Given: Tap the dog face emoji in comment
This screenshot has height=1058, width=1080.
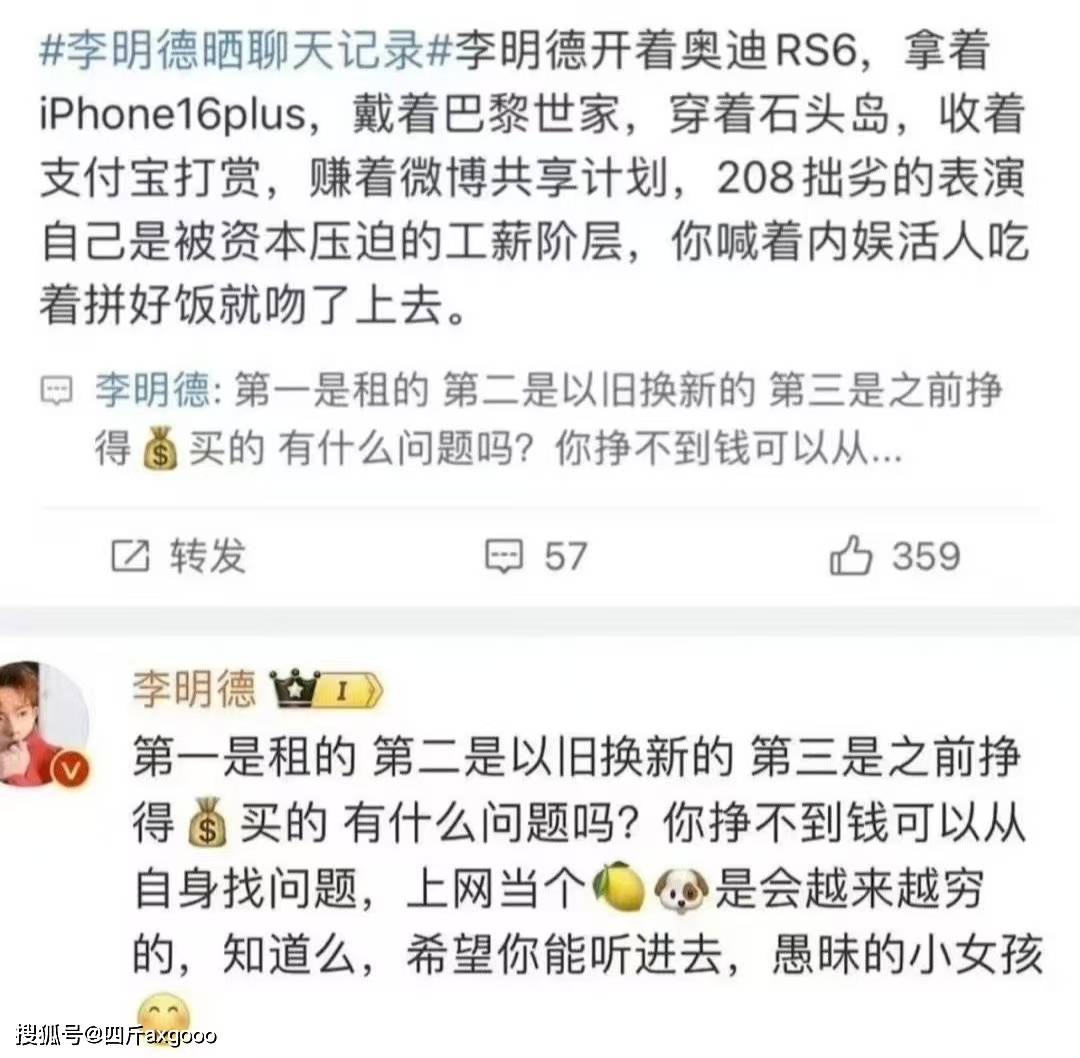Looking at the screenshot, I should (x=681, y=890).
